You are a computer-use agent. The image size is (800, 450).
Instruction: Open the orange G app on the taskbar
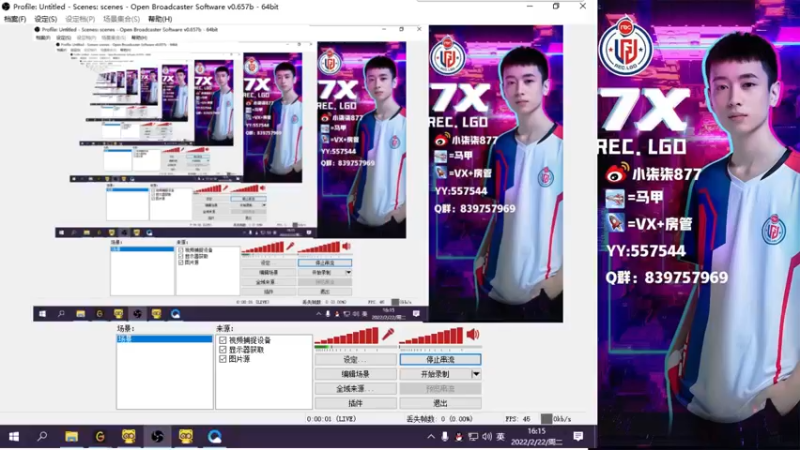[100, 437]
